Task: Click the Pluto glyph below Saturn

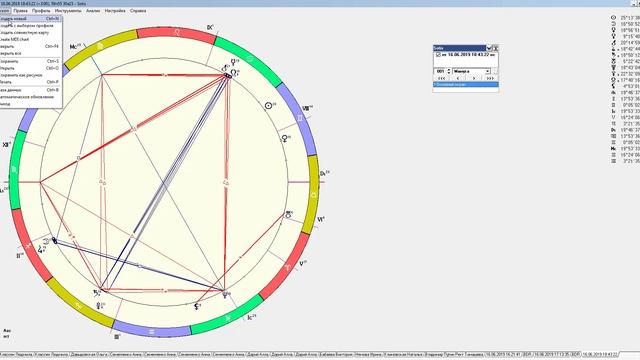Action: (99, 305)
